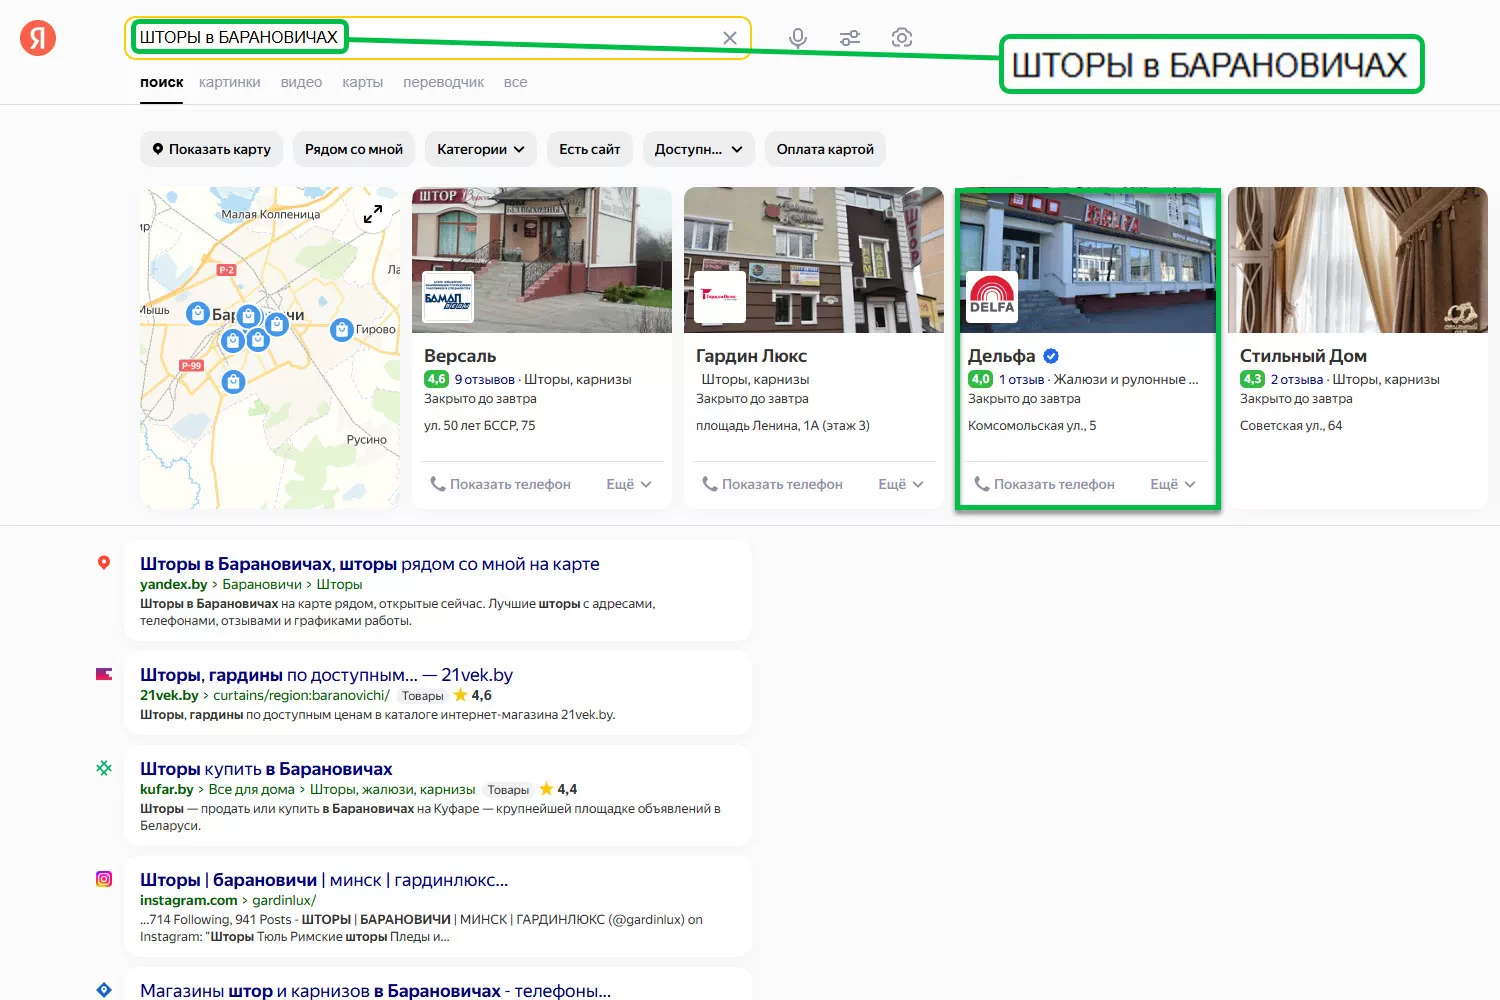The image size is (1500, 1000).
Task: Expand the Ещё menu on Дельфа card
Action: pyautogui.click(x=1173, y=484)
